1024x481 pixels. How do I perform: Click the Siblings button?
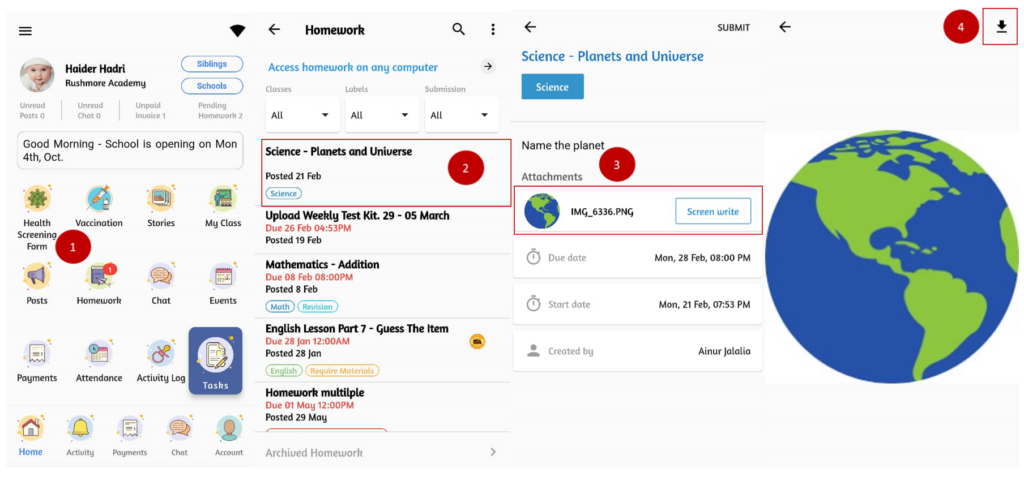[x=211, y=64]
